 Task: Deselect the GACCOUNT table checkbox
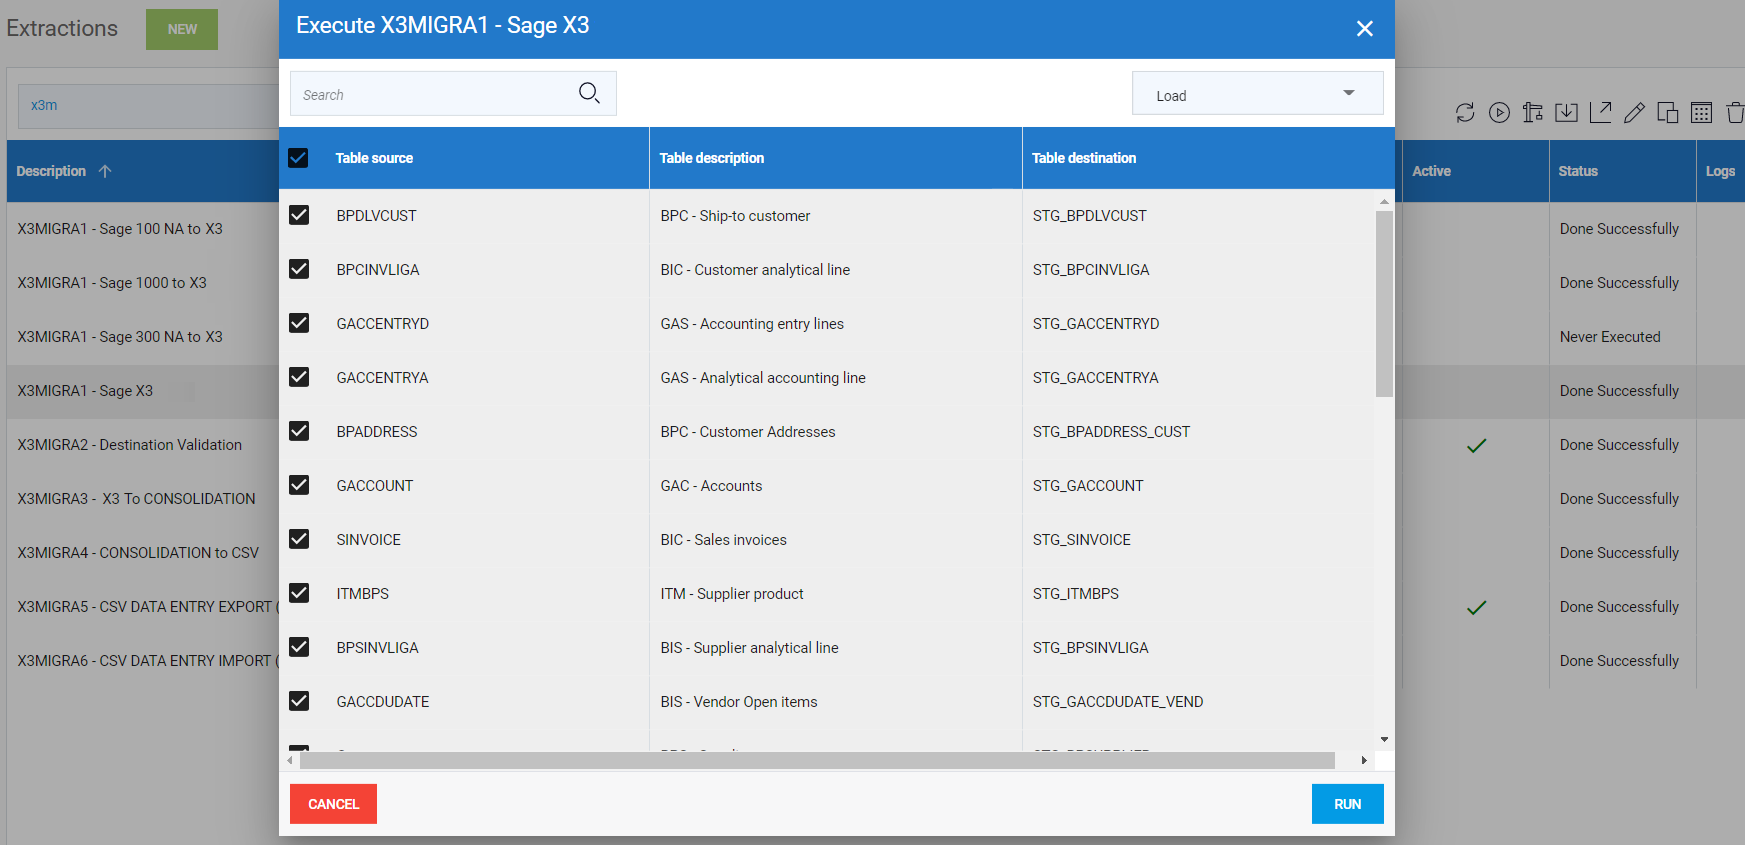(299, 485)
